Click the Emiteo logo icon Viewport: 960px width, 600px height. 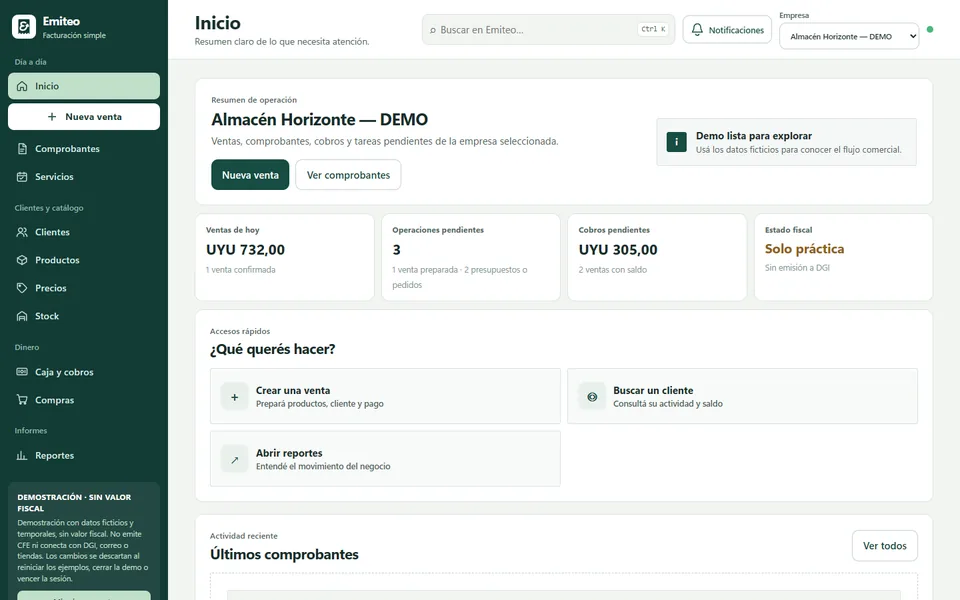pyautogui.click(x=24, y=27)
